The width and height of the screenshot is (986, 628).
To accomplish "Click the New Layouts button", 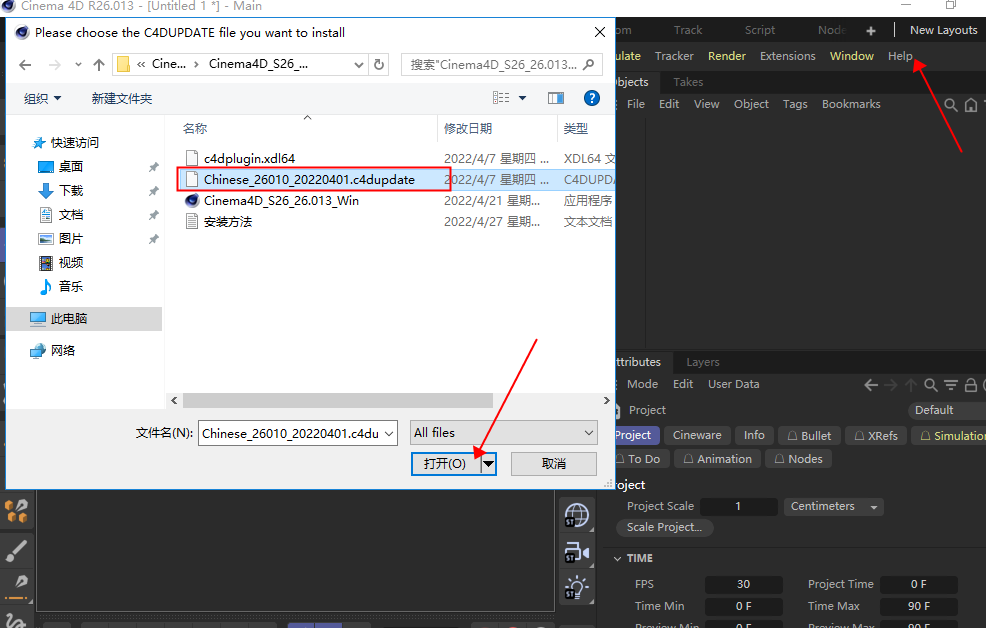I will coord(943,30).
